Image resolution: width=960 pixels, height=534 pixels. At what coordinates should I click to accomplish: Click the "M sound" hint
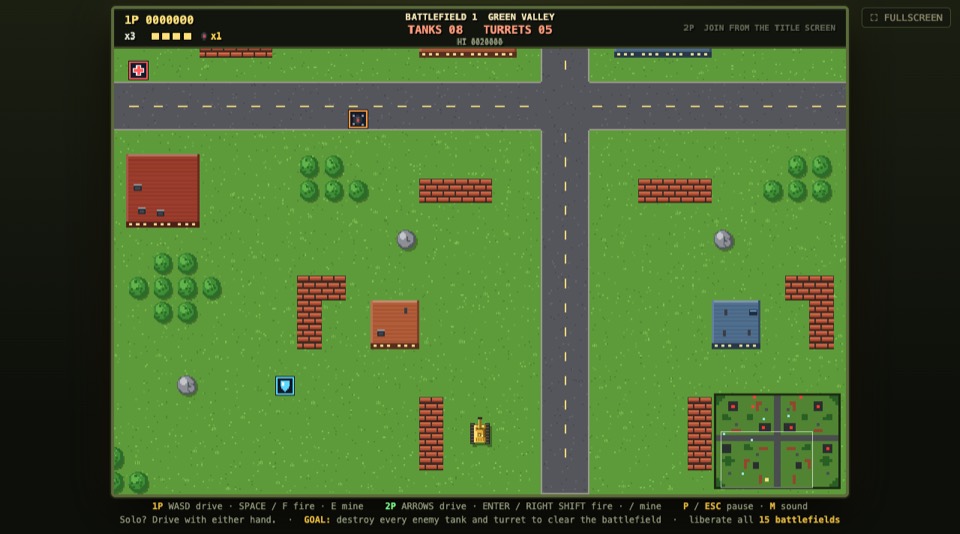pyautogui.click(x=789, y=506)
